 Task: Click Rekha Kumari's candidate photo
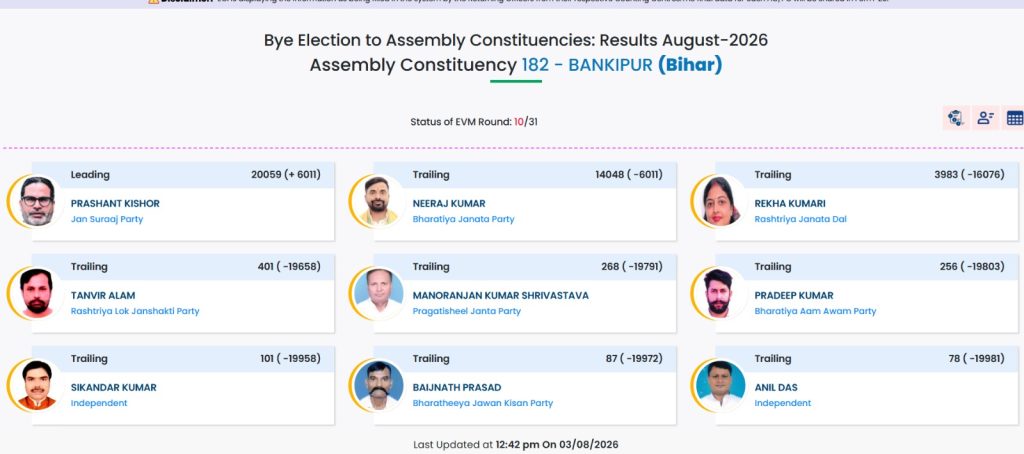coord(720,201)
